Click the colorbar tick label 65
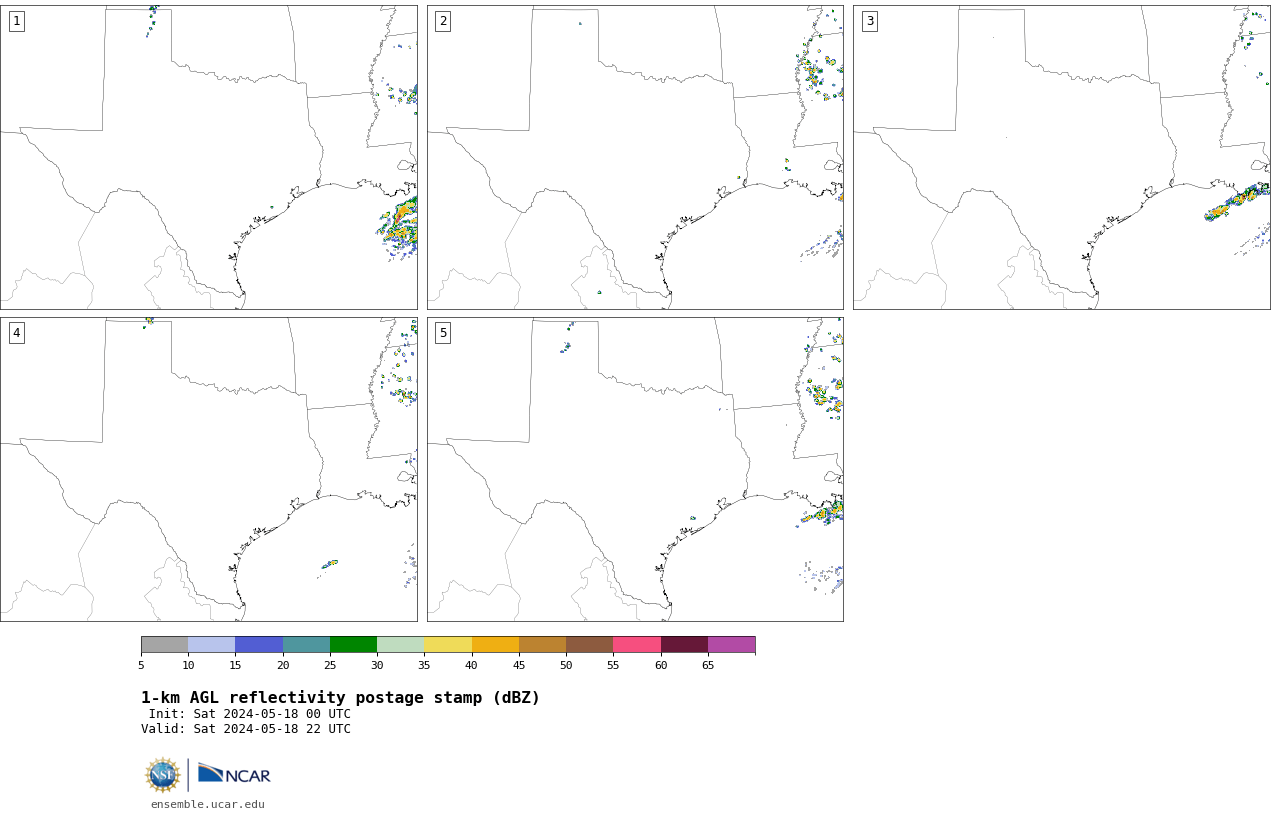 pyautogui.click(x=708, y=665)
